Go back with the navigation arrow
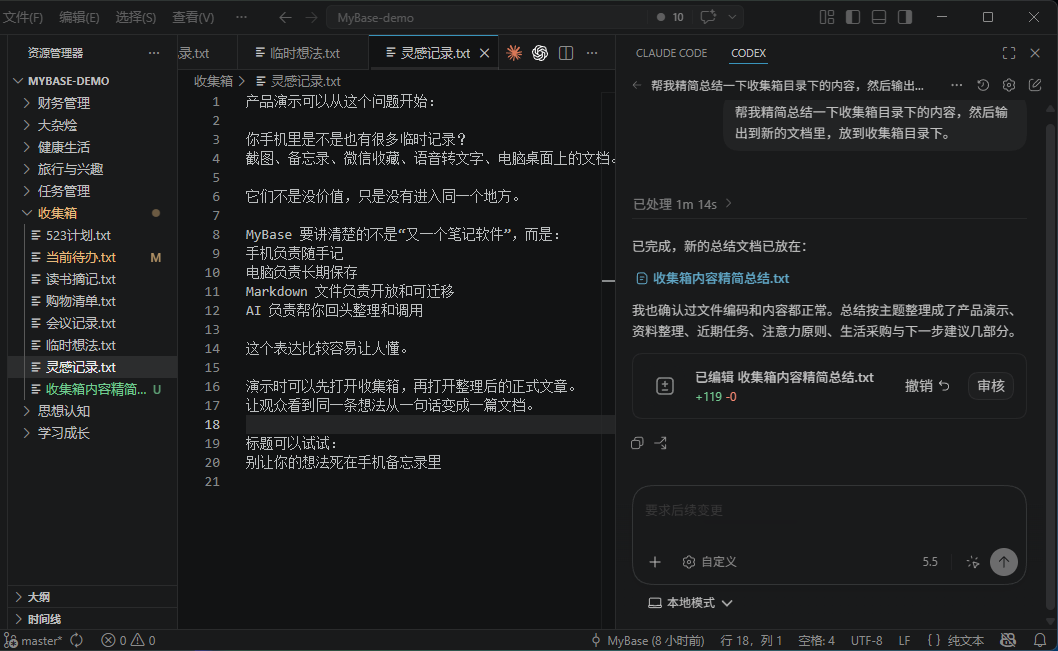Image resolution: width=1058 pixels, height=651 pixels. [x=285, y=18]
